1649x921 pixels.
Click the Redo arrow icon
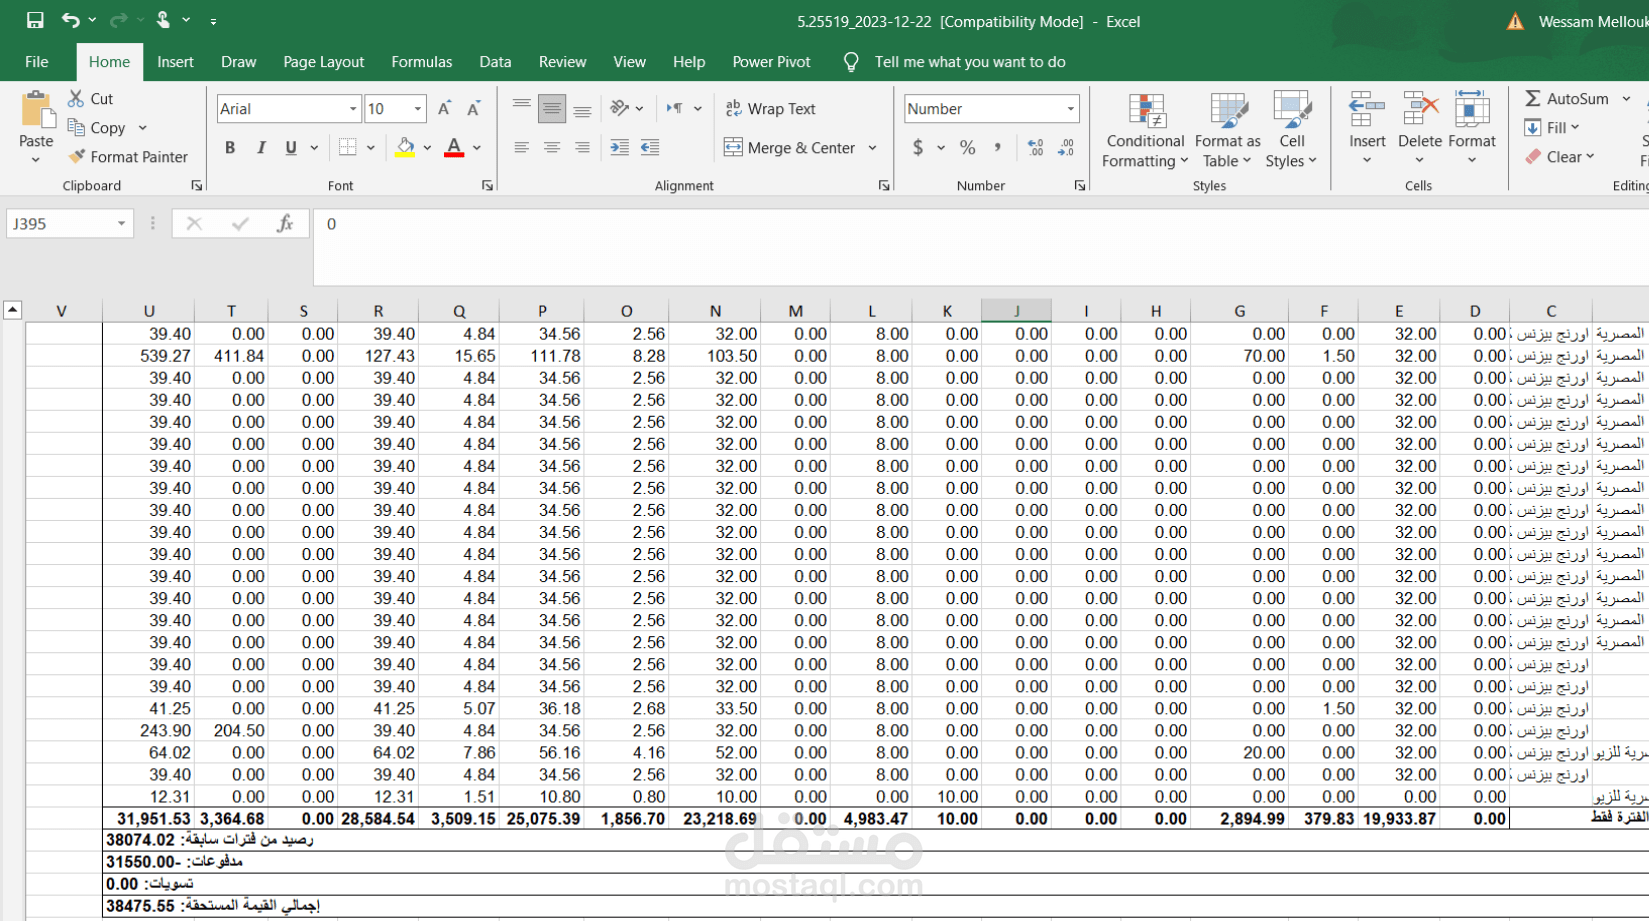(118, 20)
